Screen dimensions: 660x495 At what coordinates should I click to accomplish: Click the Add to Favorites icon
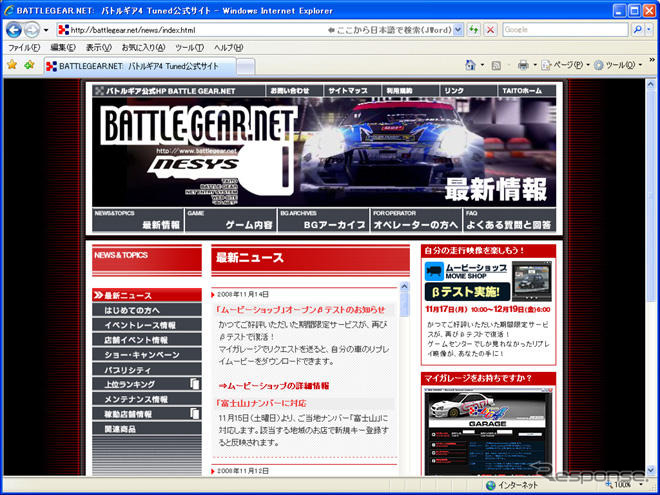[x=29, y=65]
